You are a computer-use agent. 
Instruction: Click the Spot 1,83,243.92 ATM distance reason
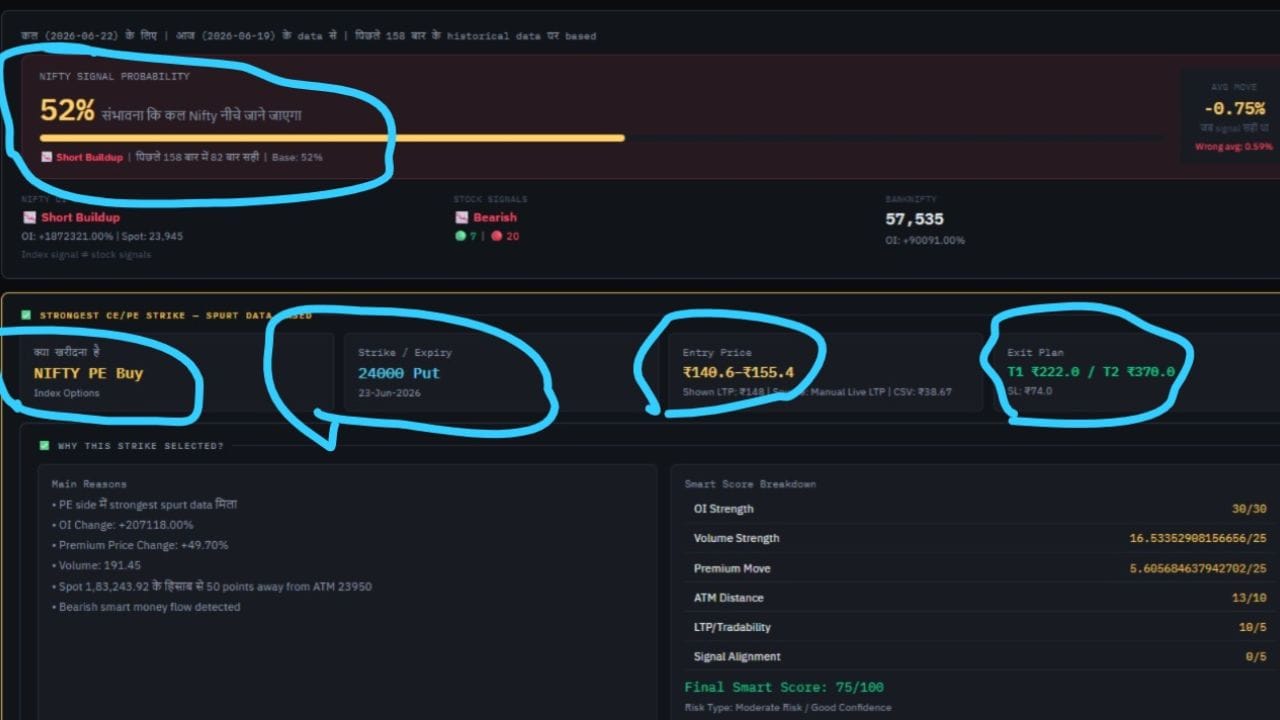[211, 586]
